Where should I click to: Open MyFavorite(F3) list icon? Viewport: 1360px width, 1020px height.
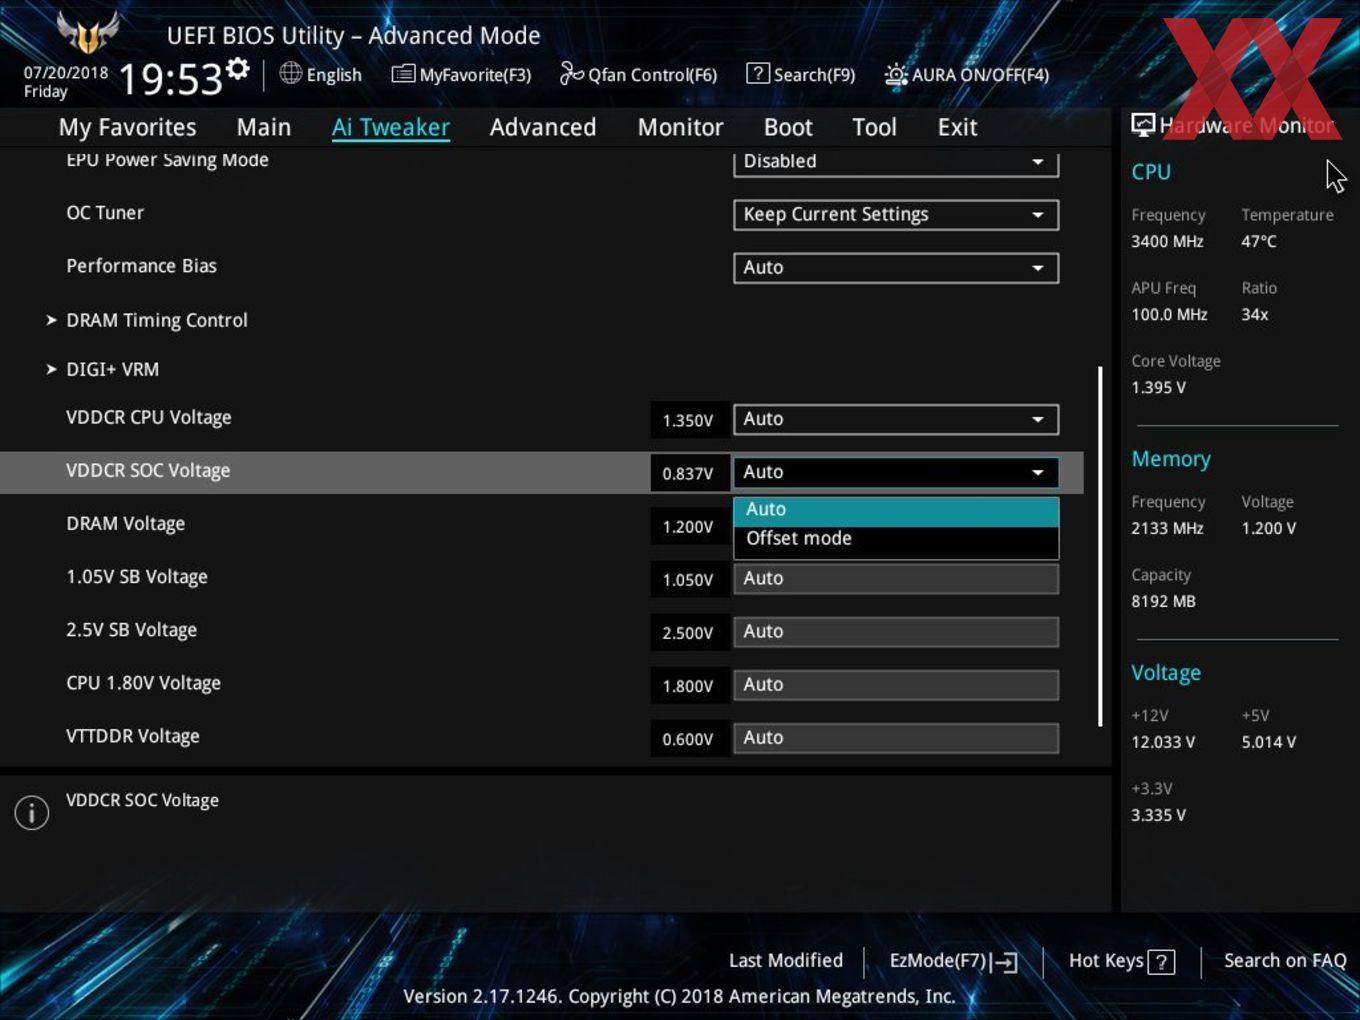tap(403, 74)
